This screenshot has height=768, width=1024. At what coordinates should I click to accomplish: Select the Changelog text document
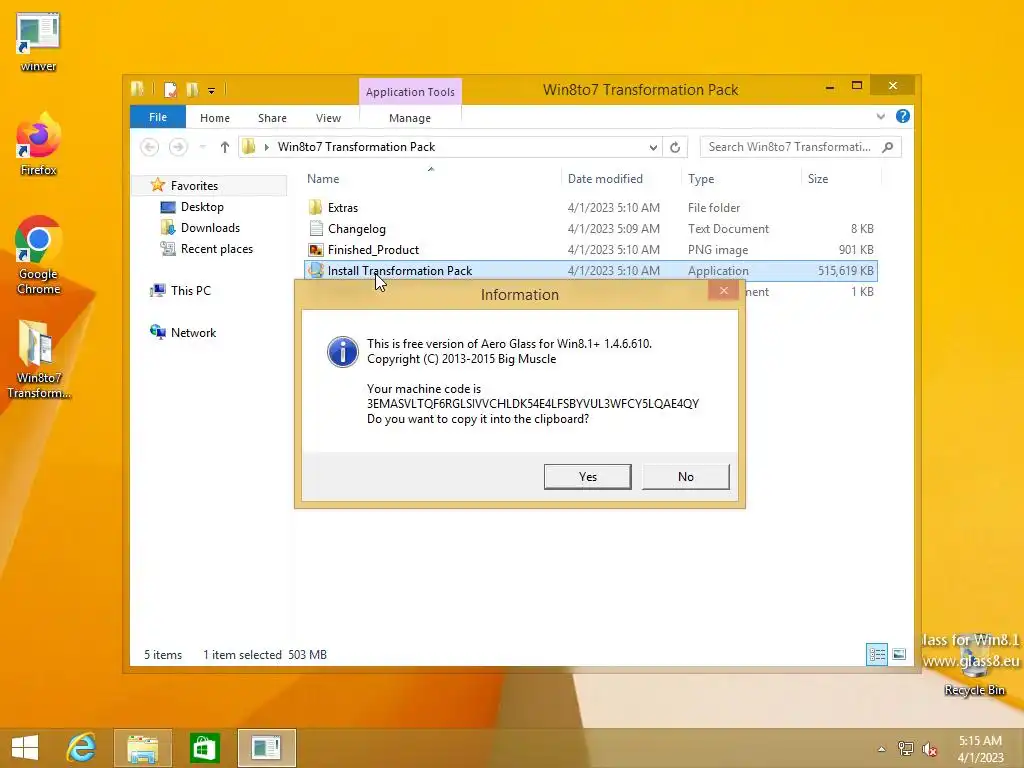[357, 229]
